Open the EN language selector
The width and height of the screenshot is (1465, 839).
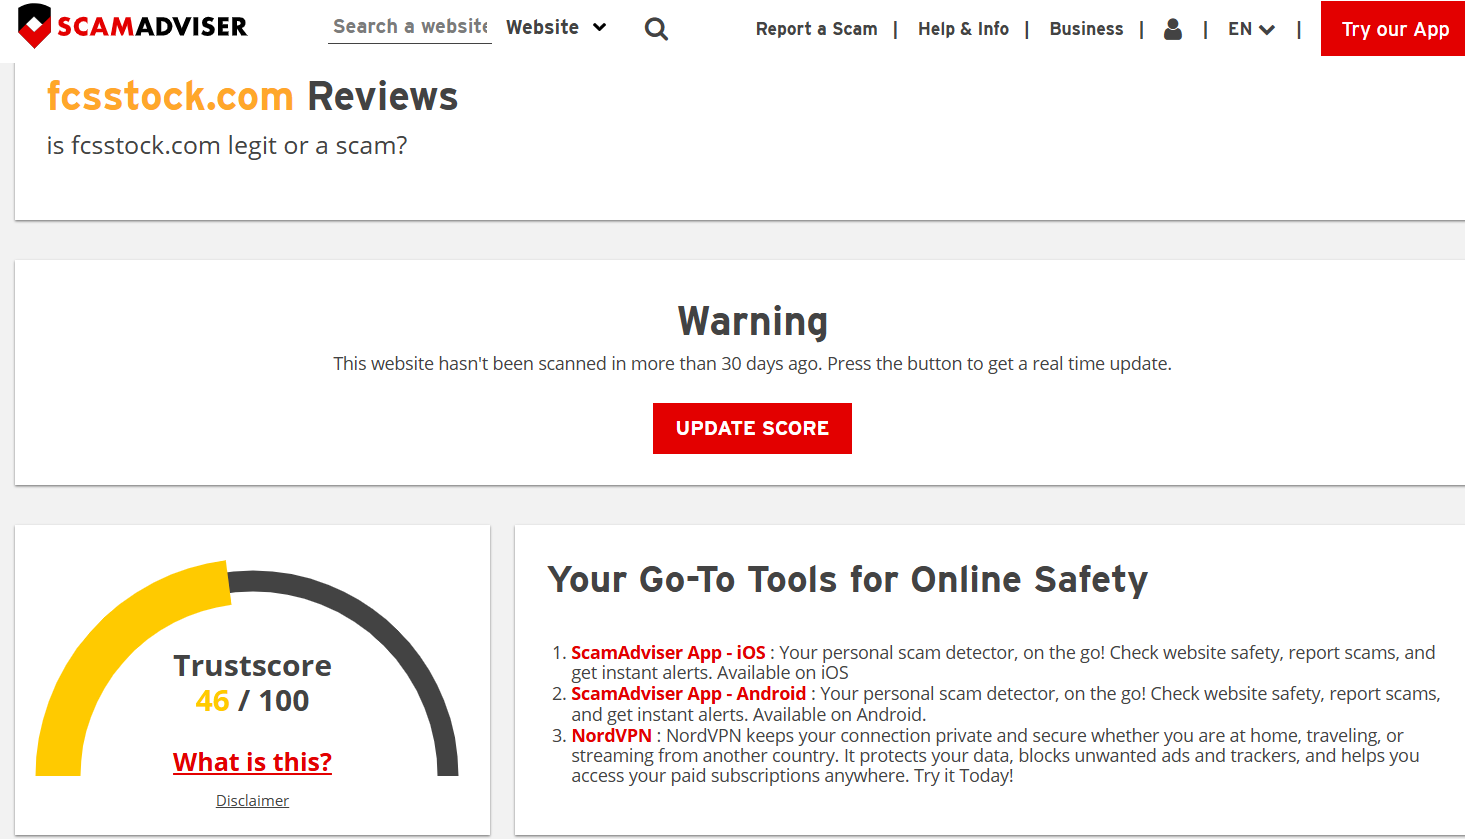[x=1251, y=29]
